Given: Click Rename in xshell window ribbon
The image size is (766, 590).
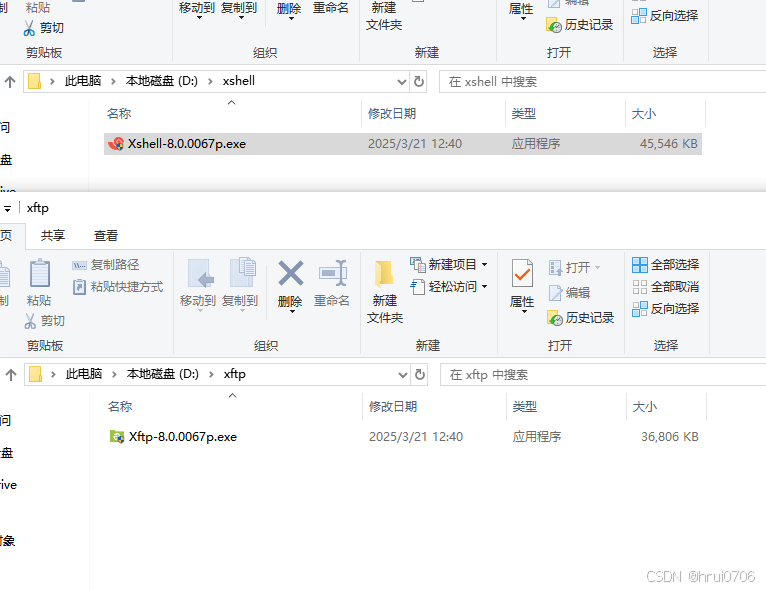Looking at the screenshot, I should point(331,8).
